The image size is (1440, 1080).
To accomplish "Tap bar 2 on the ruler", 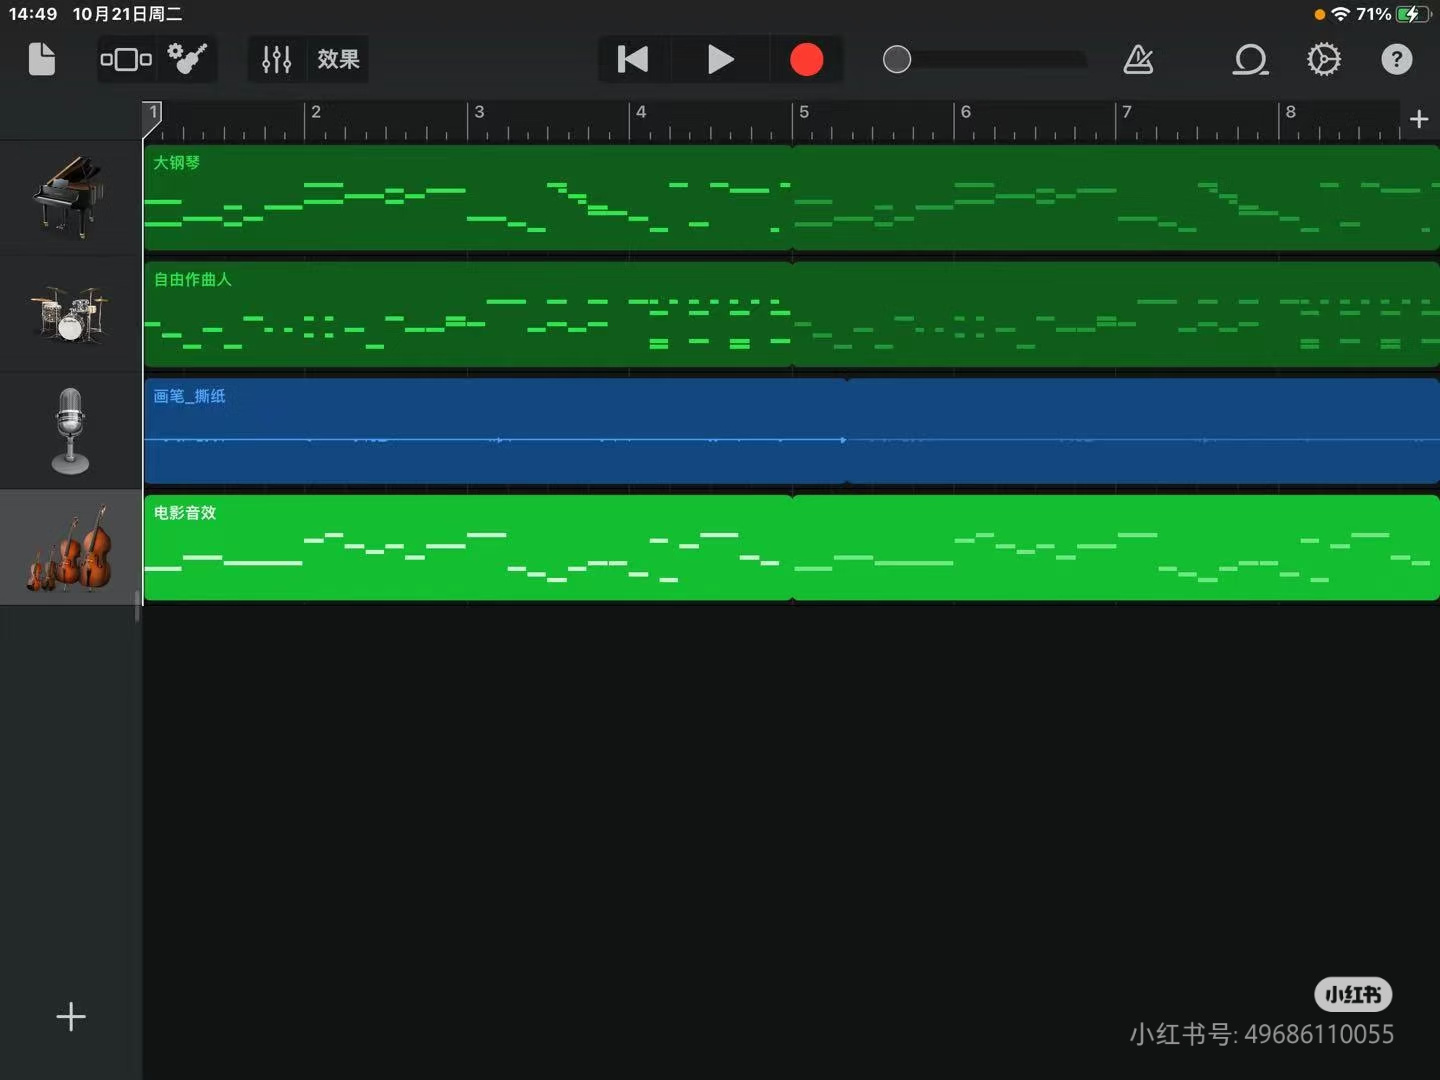I will coord(316,112).
